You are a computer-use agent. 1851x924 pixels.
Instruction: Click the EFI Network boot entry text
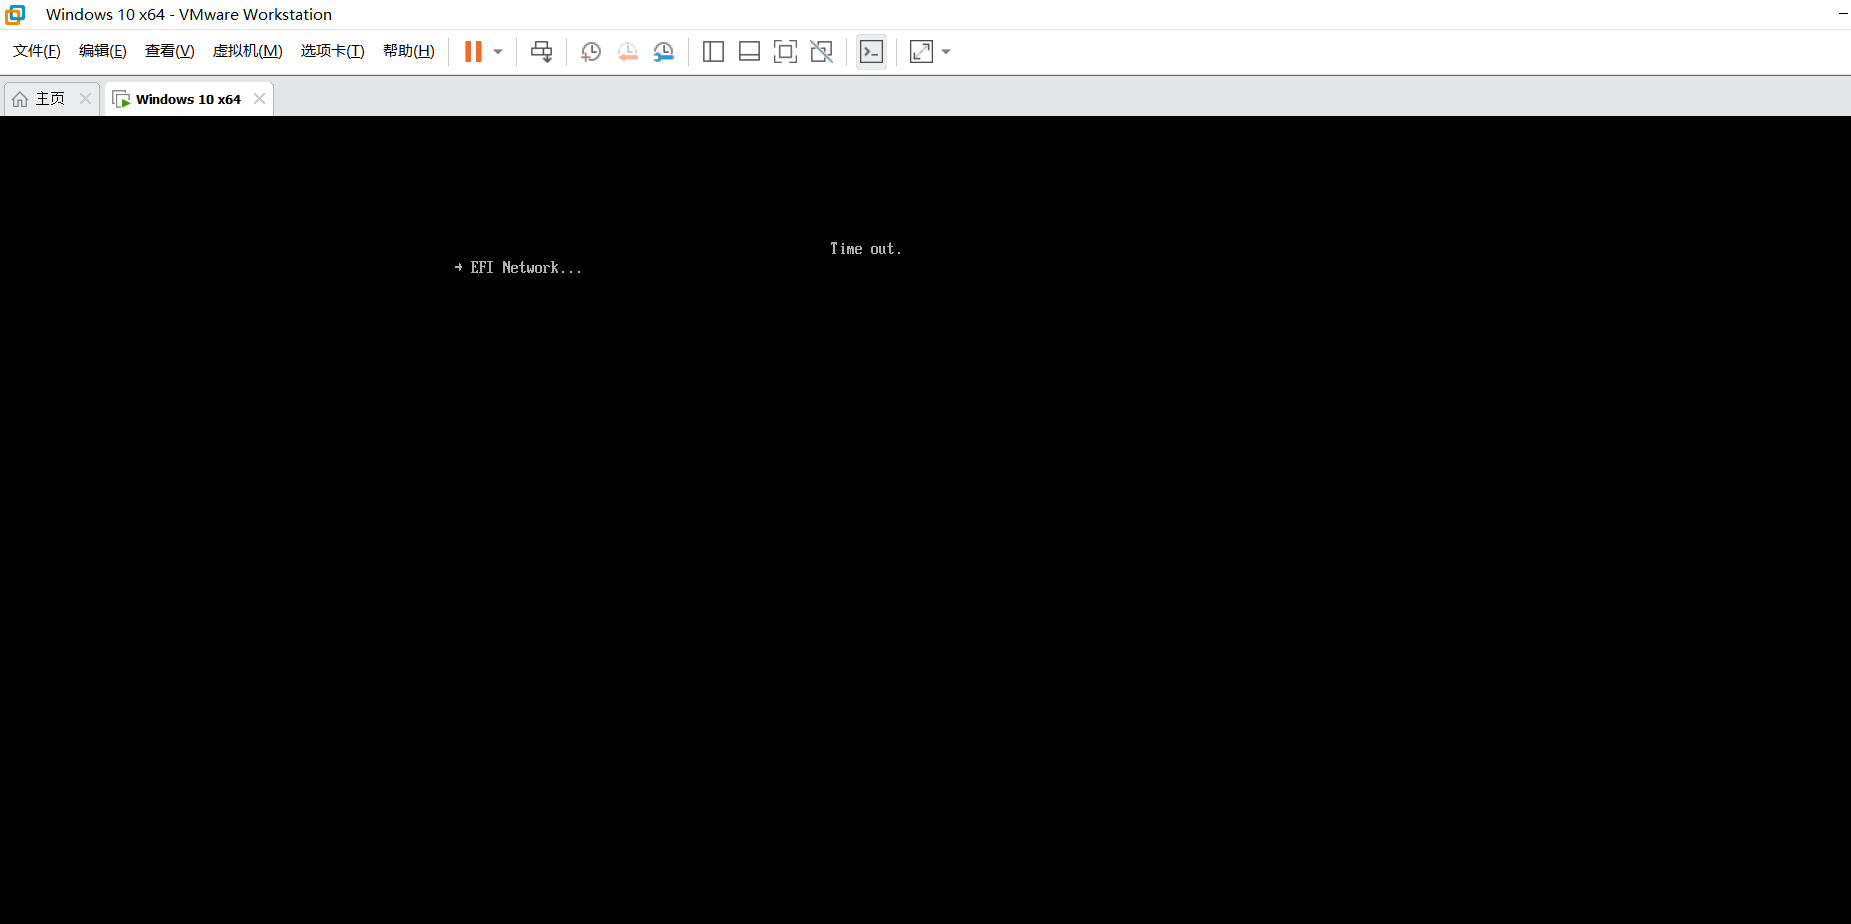[x=526, y=268]
